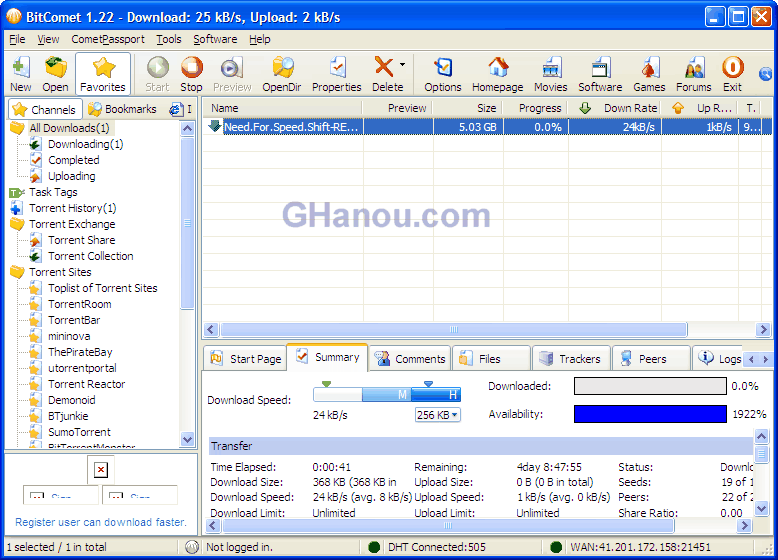
Task: Open the Help menu
Action: [259, 39]
